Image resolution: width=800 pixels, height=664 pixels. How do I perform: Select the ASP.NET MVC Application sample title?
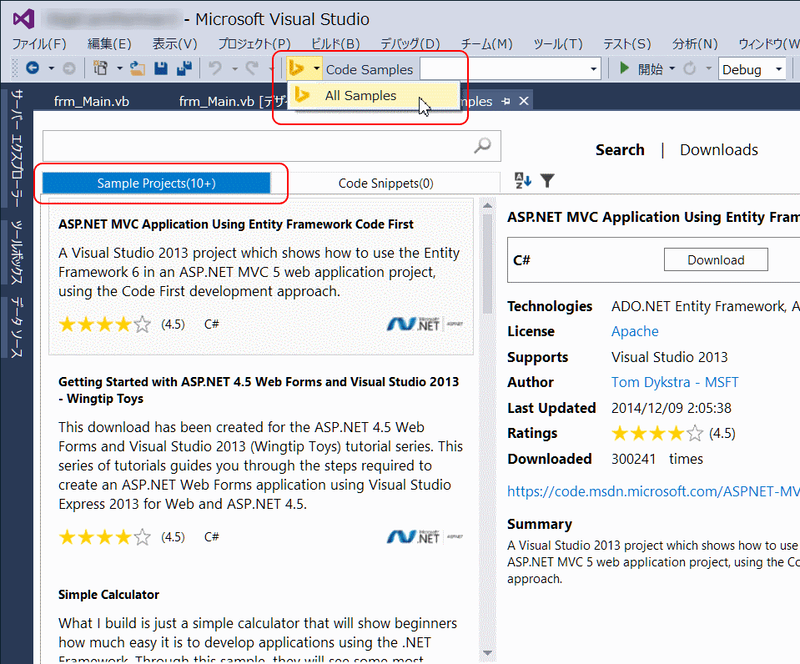[236, 224]
